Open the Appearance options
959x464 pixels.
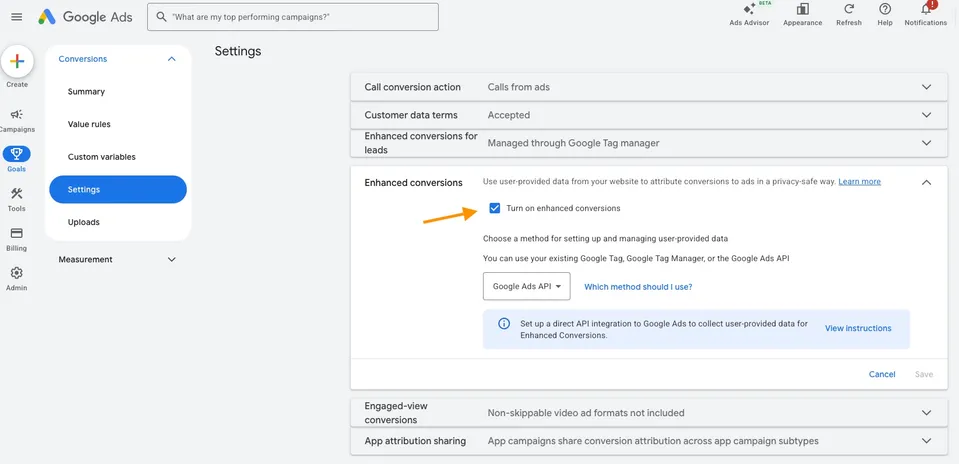[x=802, y=15]
